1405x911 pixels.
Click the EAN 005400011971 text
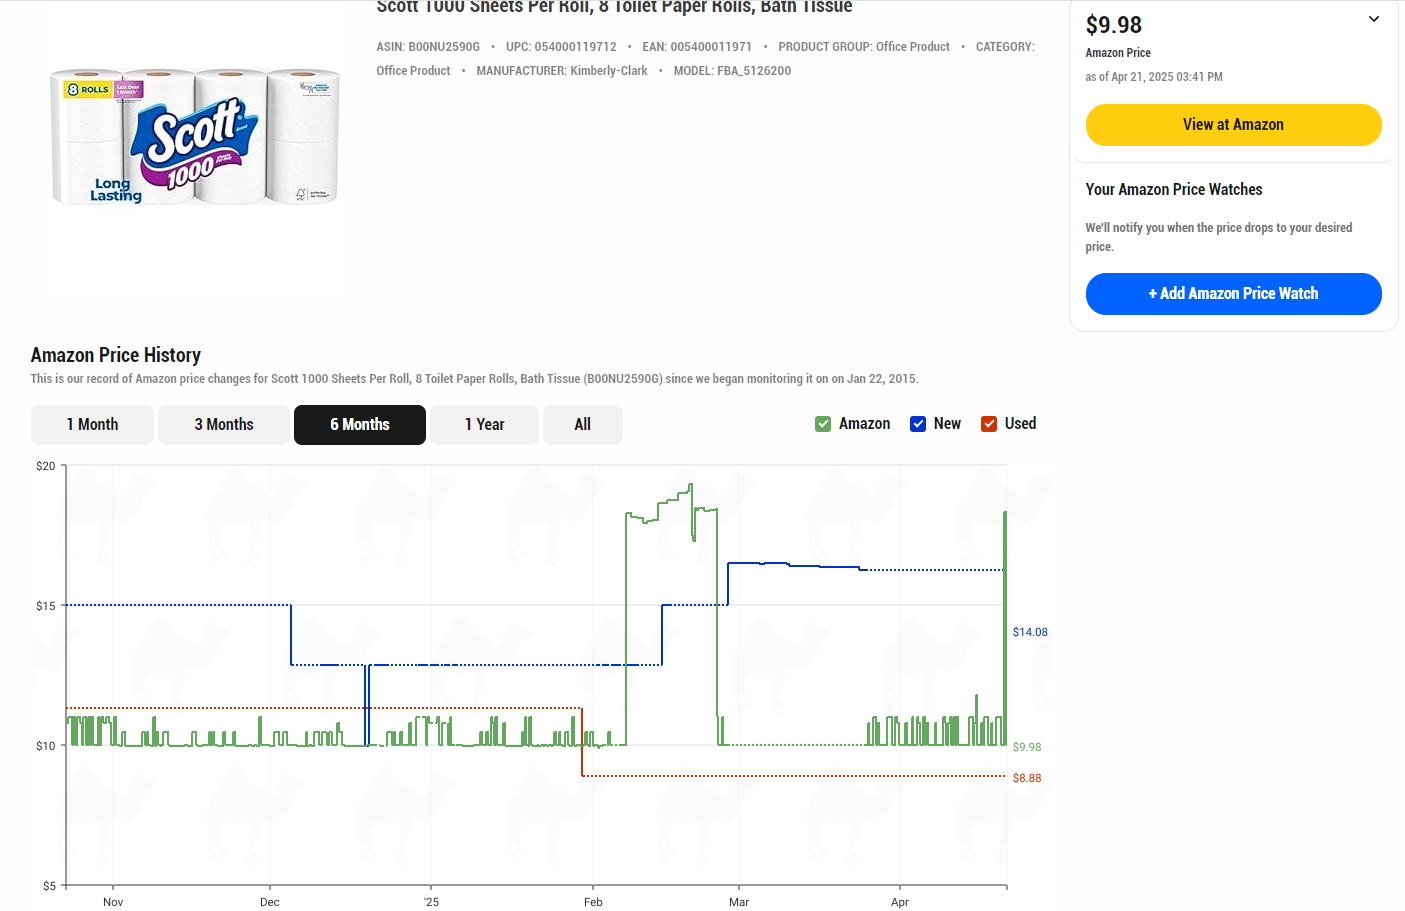697,47
